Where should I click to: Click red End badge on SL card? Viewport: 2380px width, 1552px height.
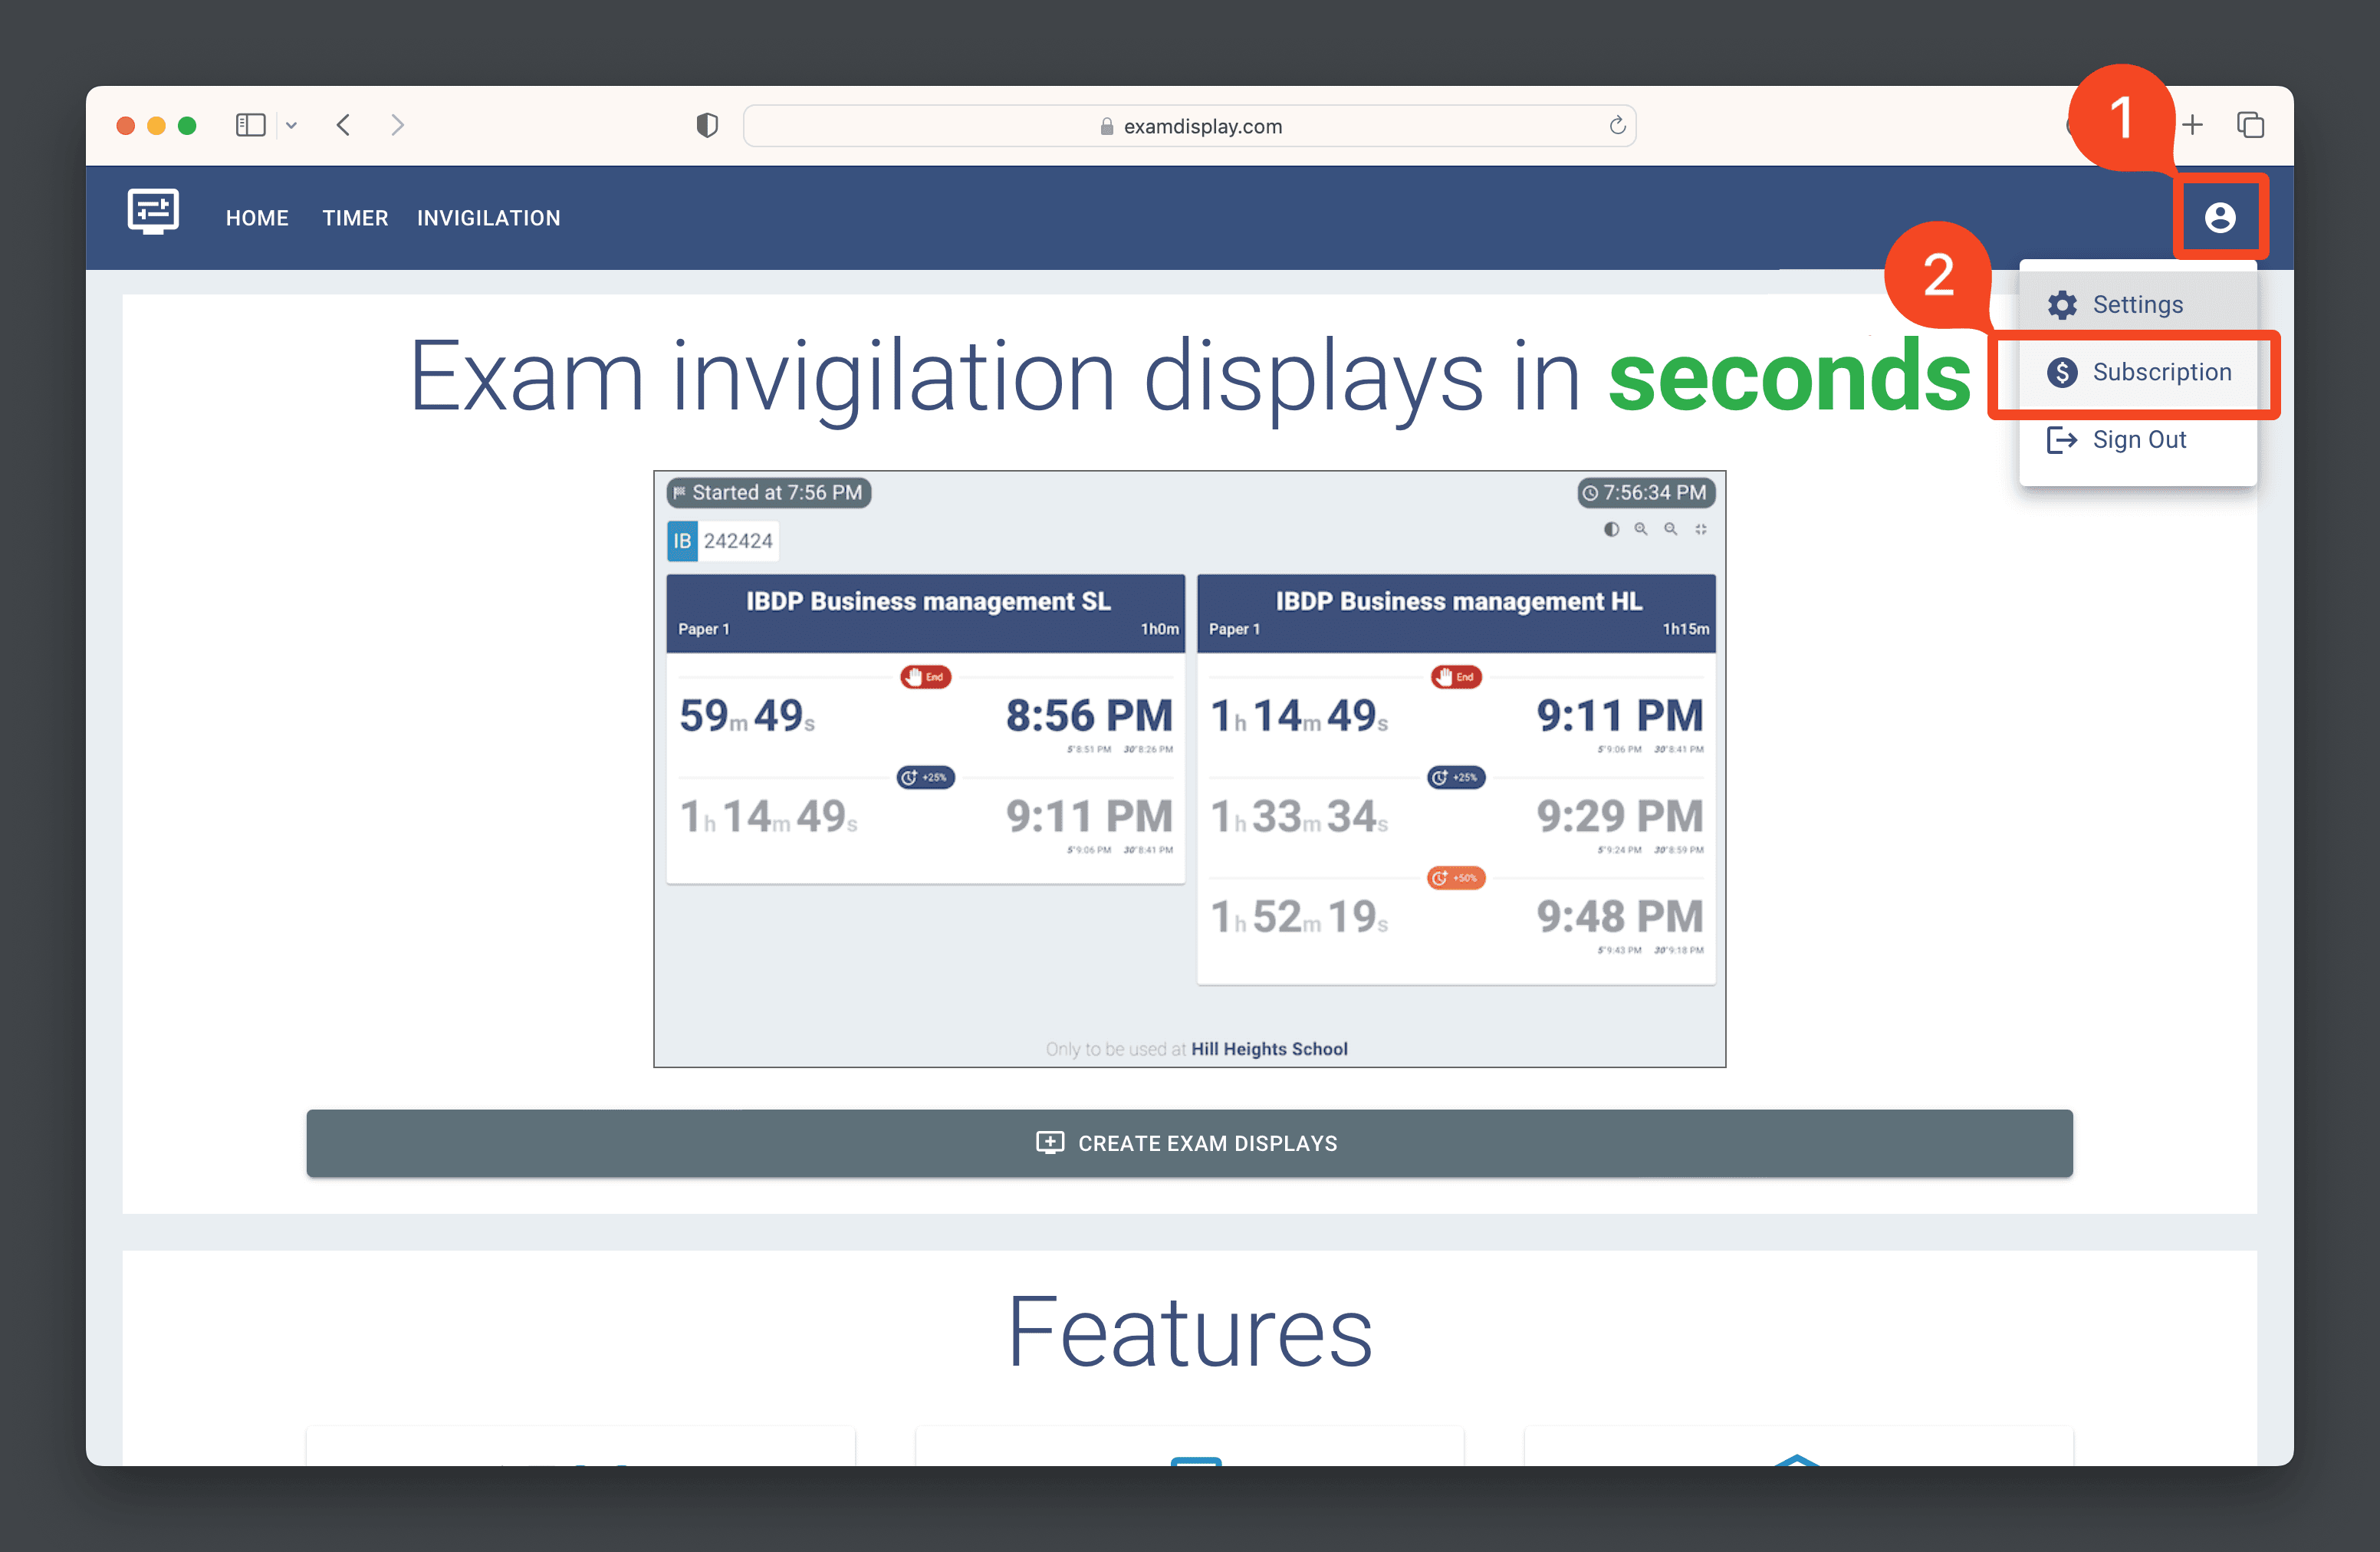click(925, 677)
